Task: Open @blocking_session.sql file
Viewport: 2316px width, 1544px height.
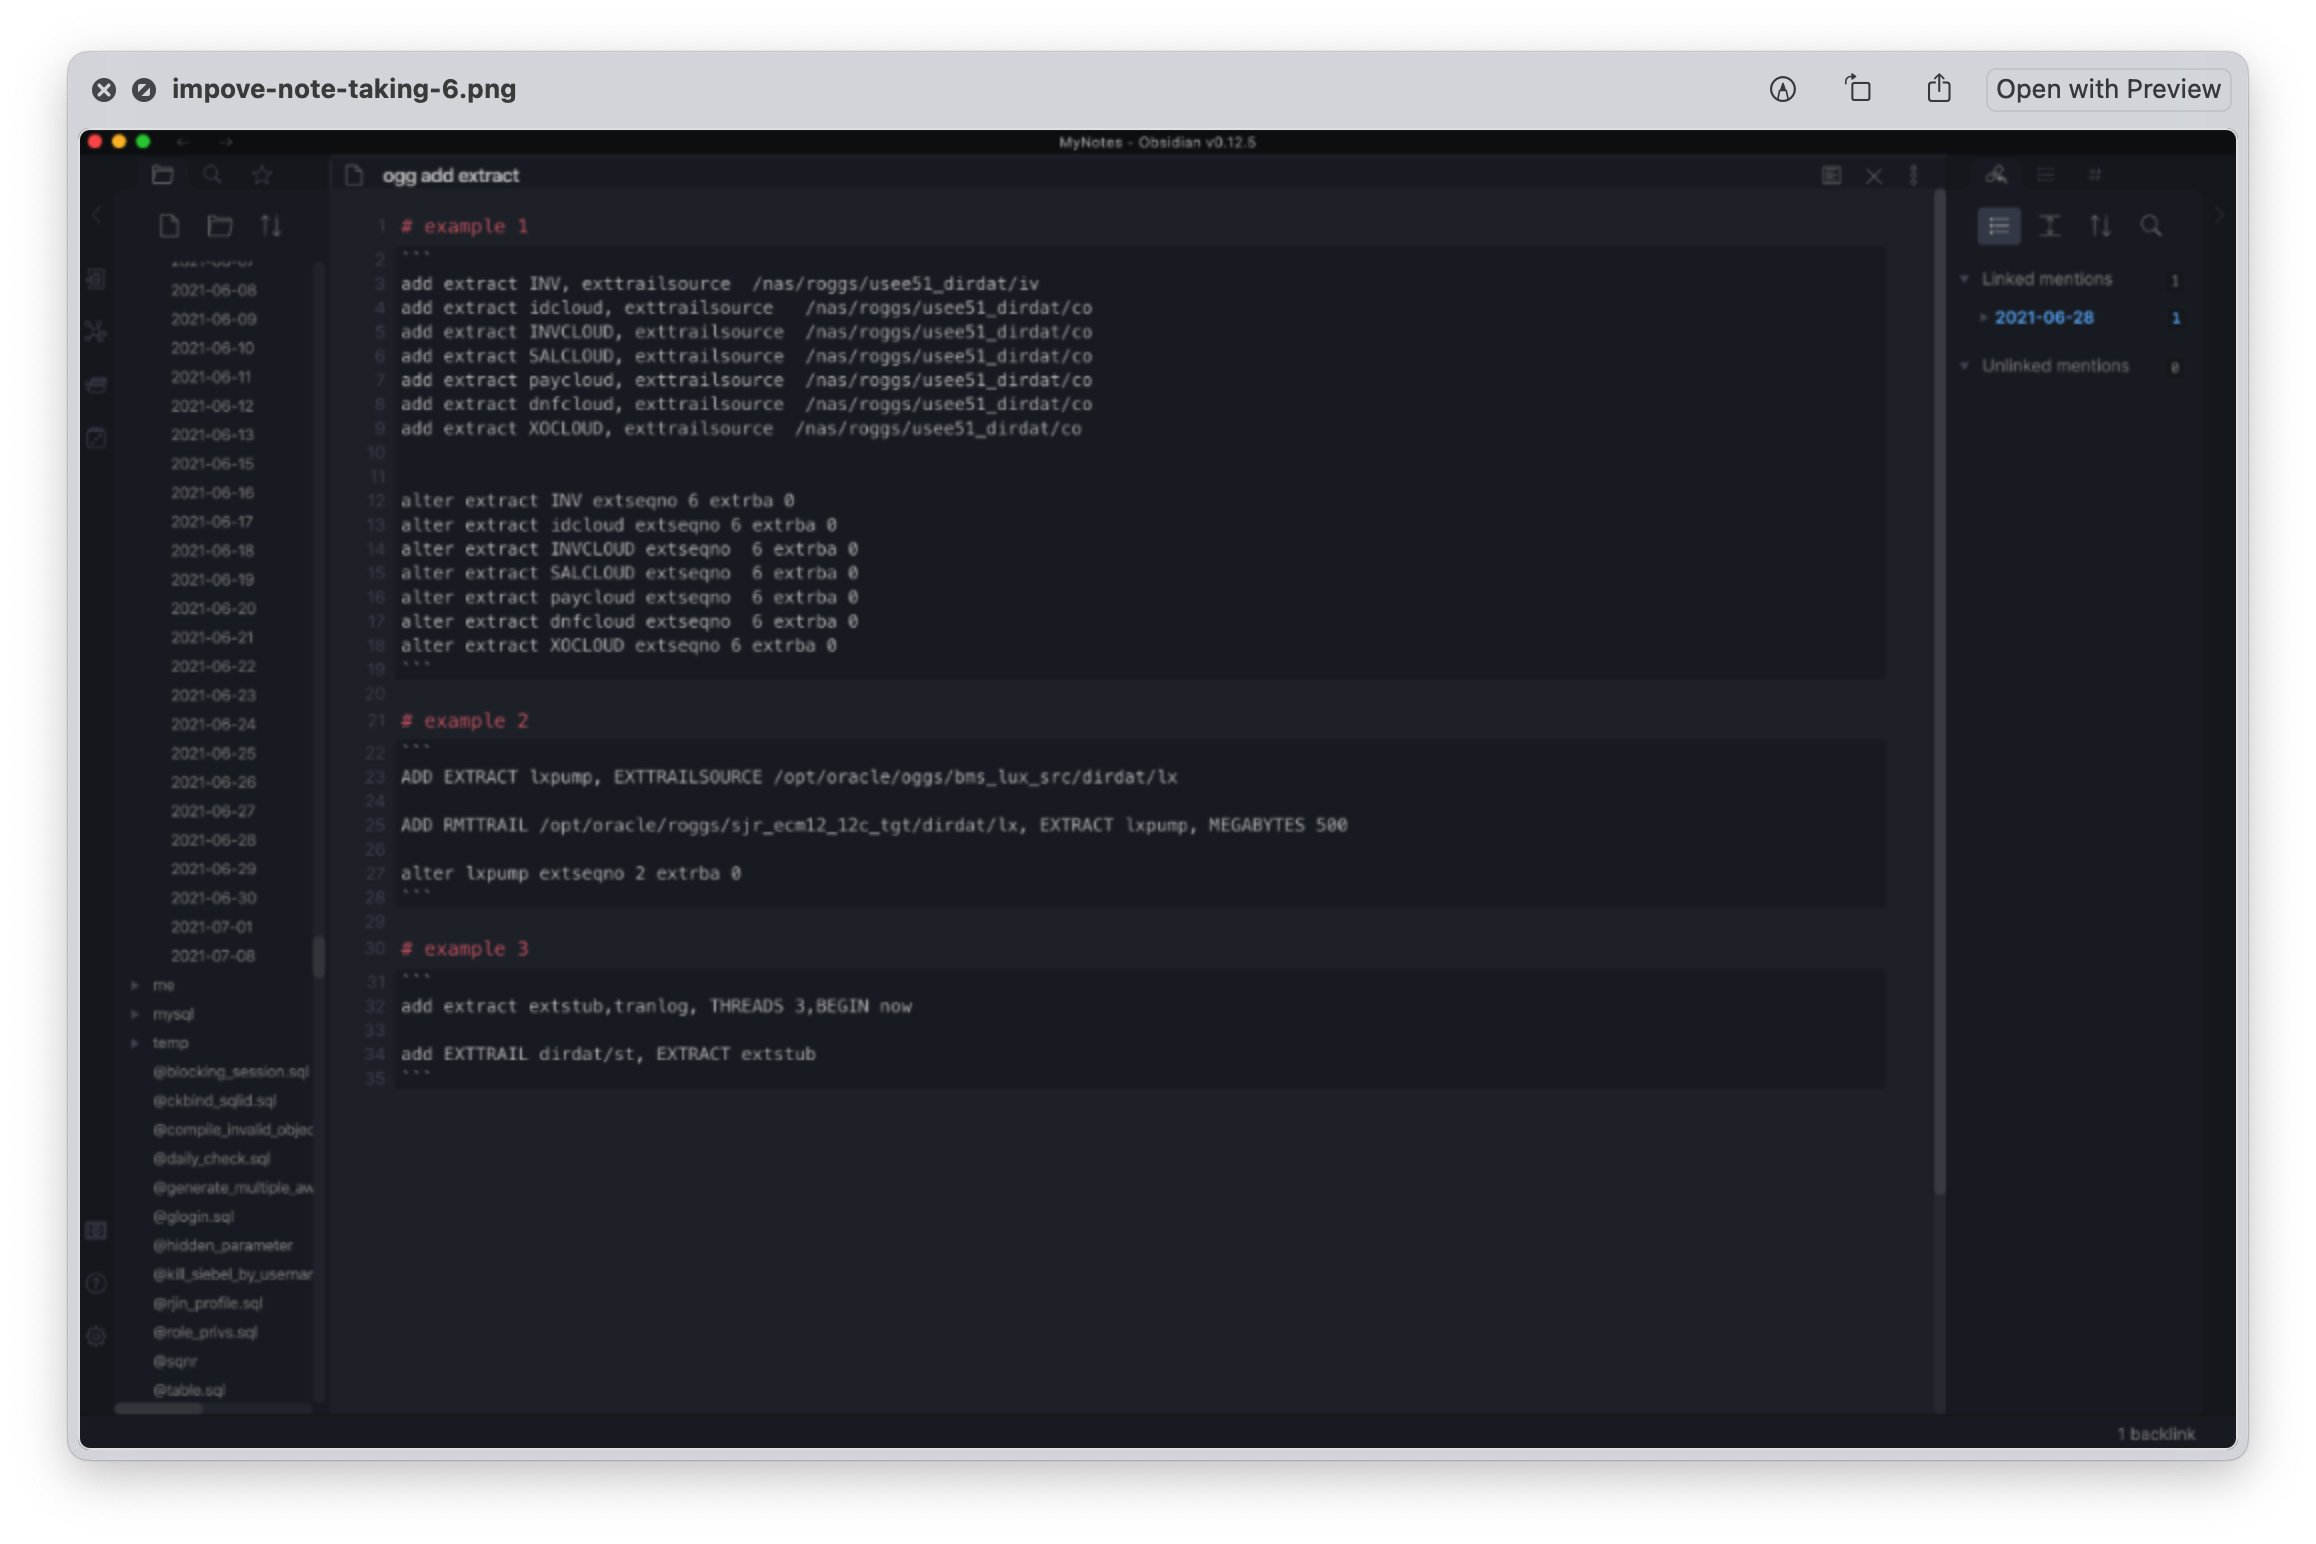Action: [x=231, y=1073]
